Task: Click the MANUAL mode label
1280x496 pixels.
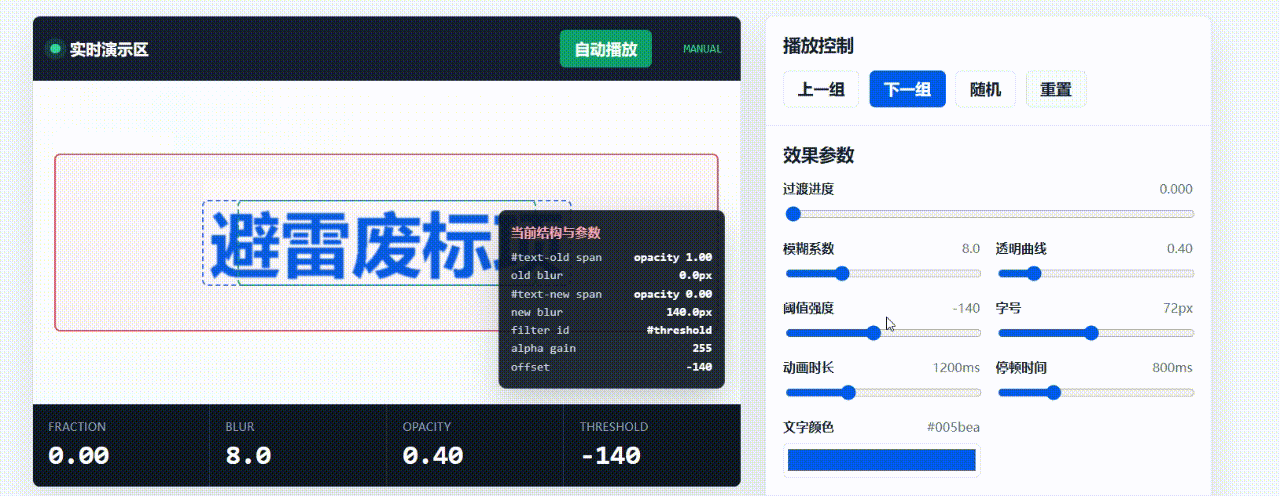Action: coord(702,49)
